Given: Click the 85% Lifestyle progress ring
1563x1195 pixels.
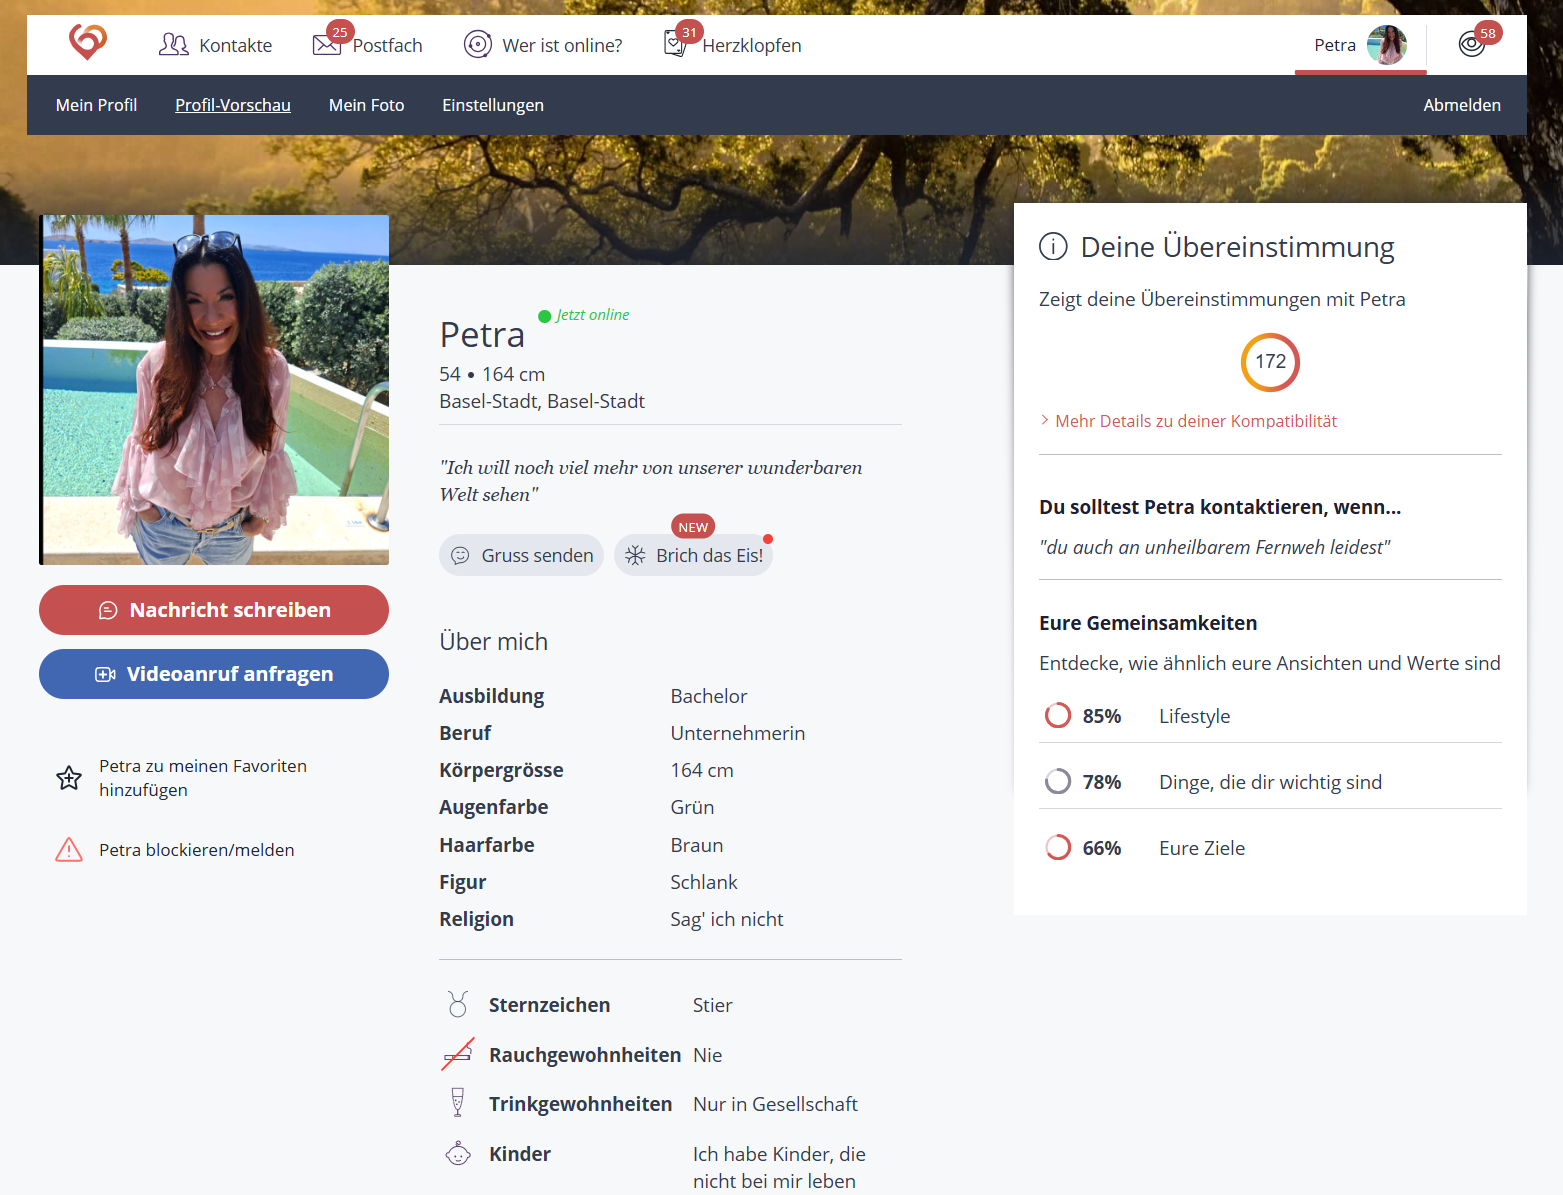Looking at the screenshot, I should coord(1058,716).
